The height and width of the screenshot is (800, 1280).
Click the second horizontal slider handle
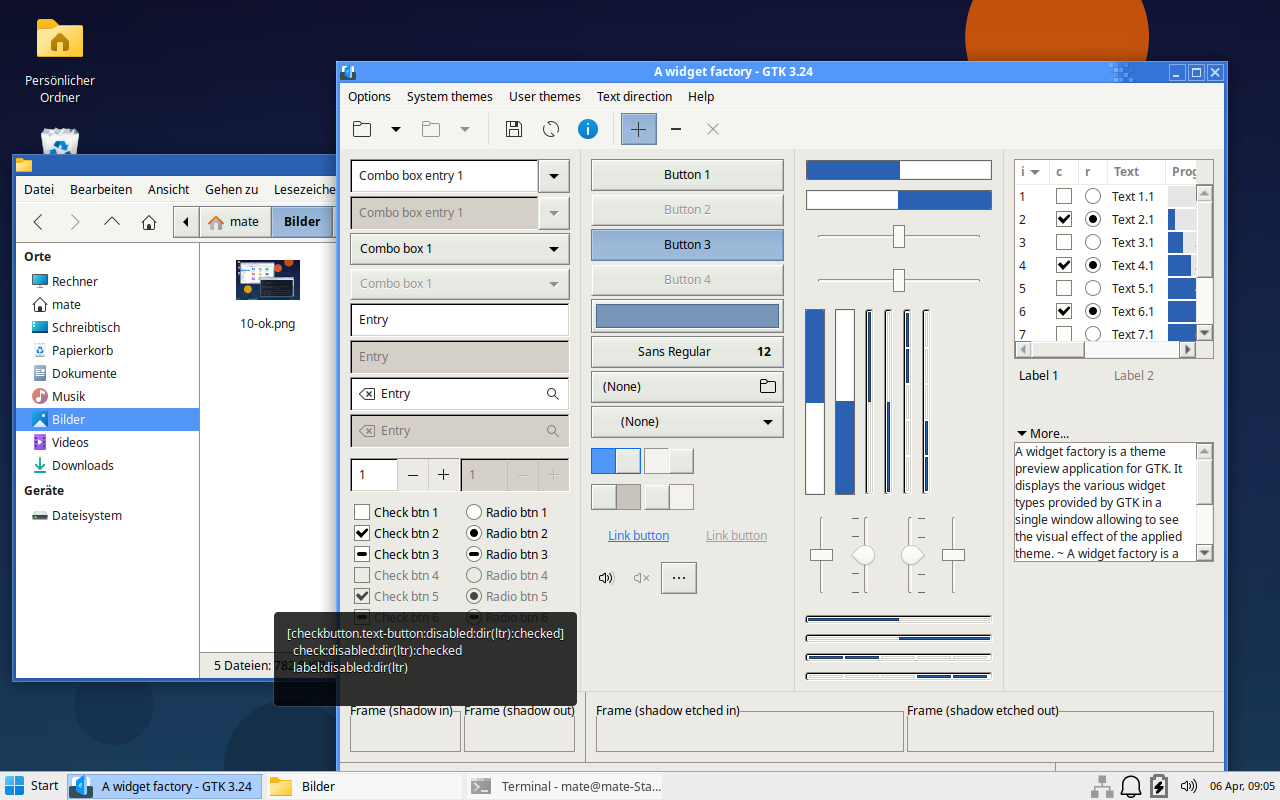click(899, 280)
